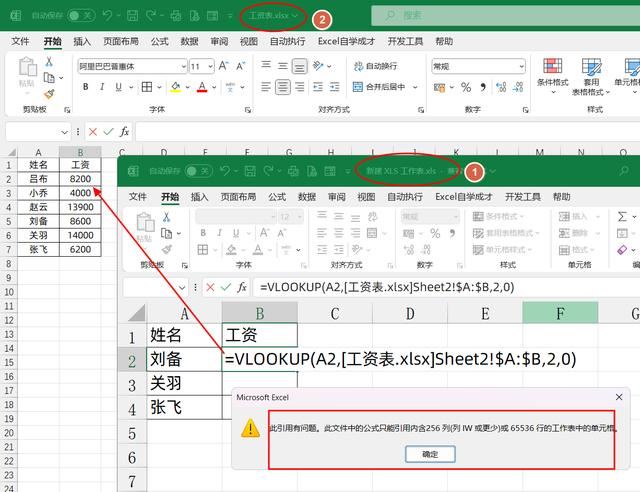Click the font color red A swatch

click(x=201, y=87)
